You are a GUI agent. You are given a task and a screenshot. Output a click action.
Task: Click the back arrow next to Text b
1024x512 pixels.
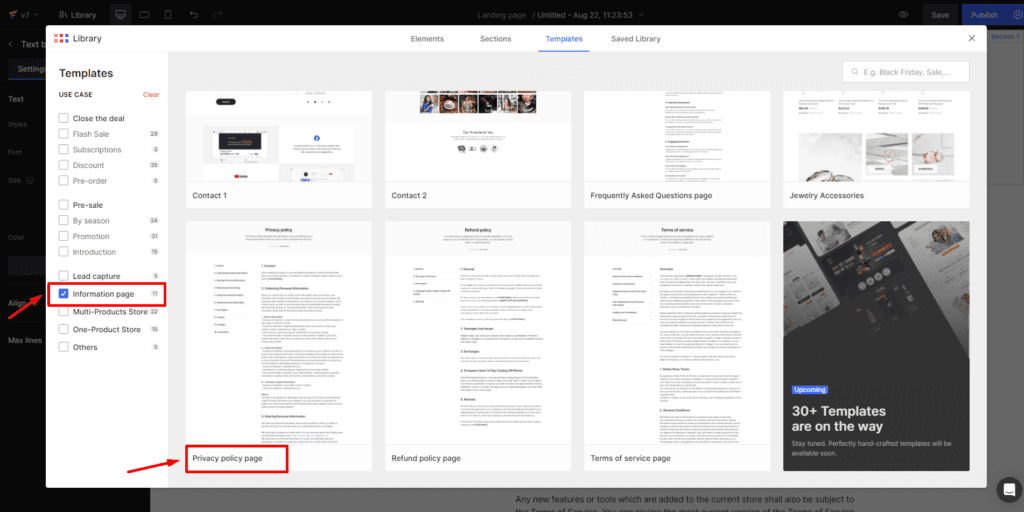pyautogui.click(x=10, y=44)
